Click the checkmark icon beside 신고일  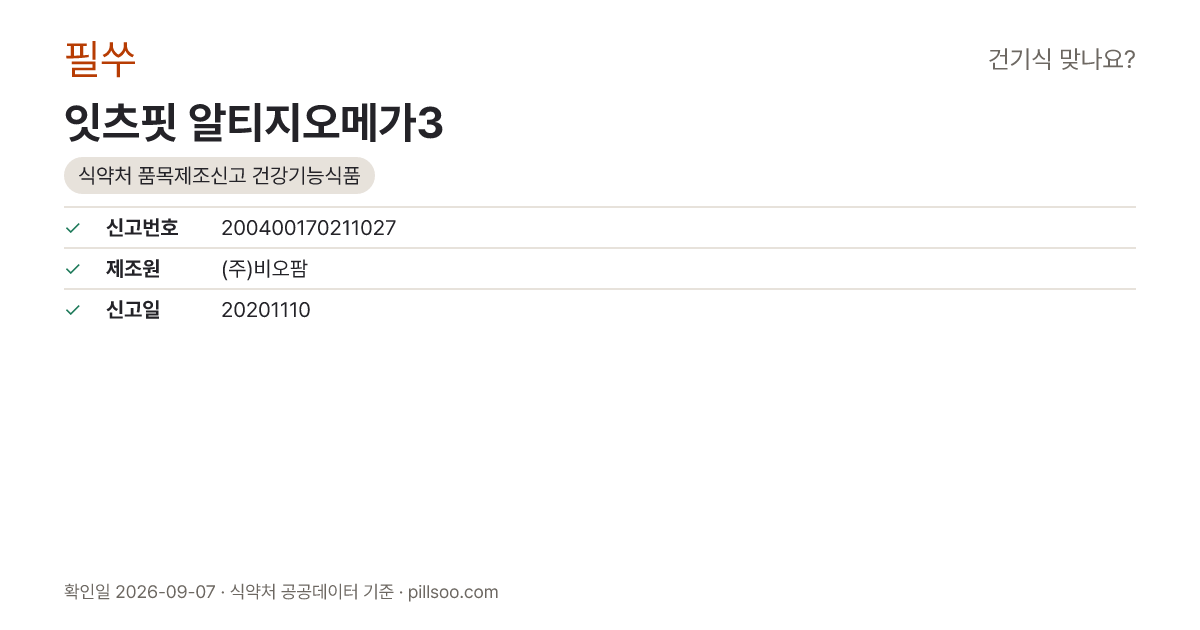tap(73, 310)
